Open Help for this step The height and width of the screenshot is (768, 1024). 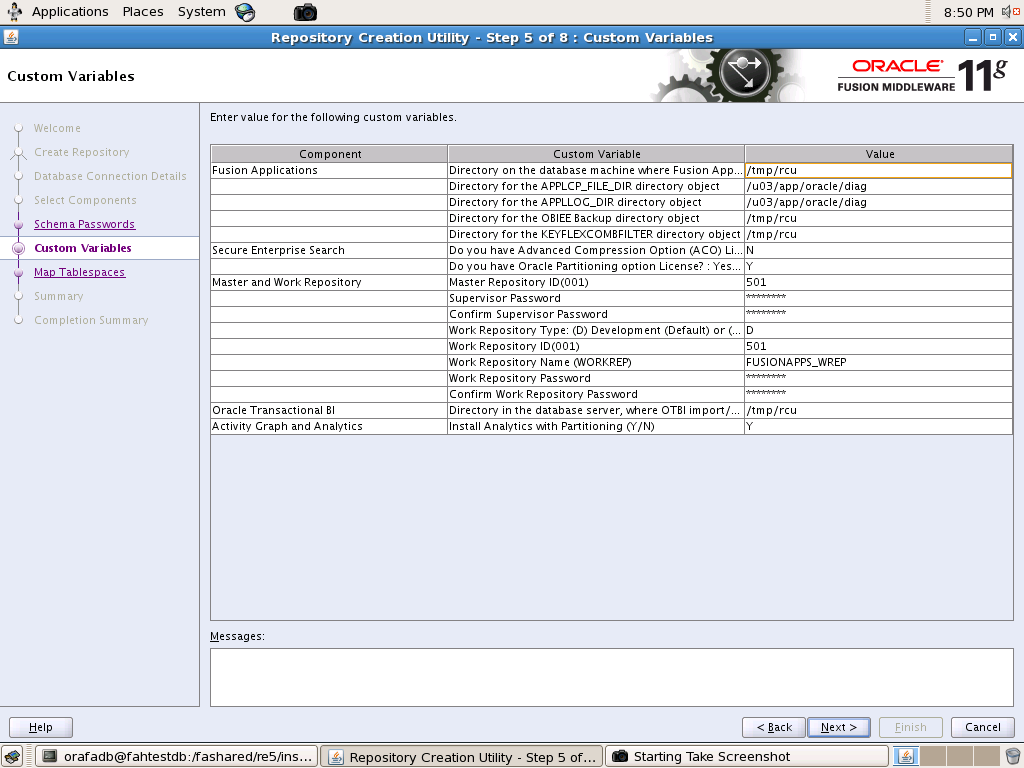pos(40,728)
